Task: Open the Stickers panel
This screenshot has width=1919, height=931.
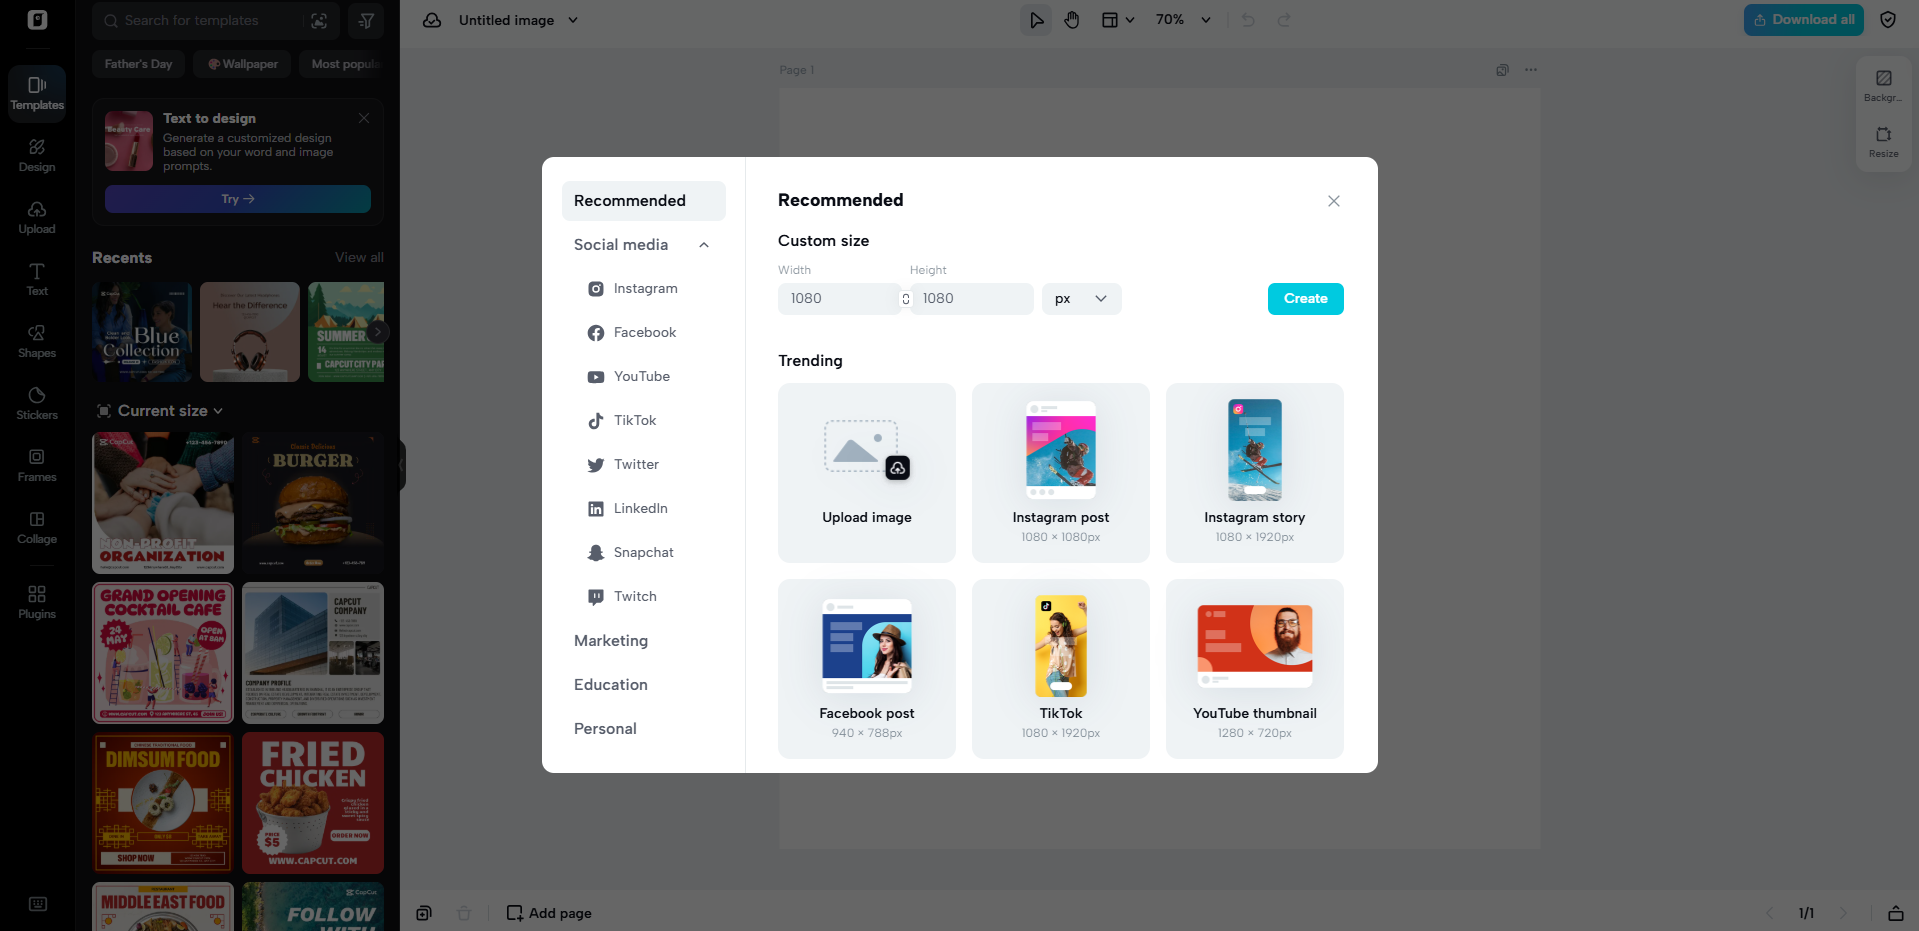Action: 36,402
